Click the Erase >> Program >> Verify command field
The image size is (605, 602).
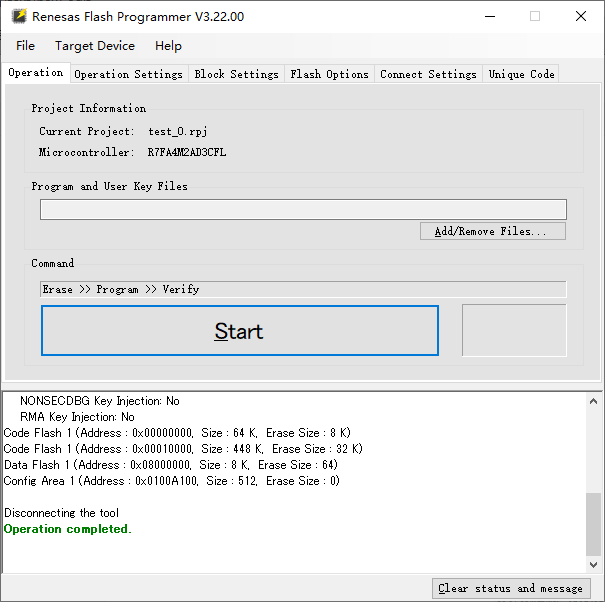[x=303, y=289]
